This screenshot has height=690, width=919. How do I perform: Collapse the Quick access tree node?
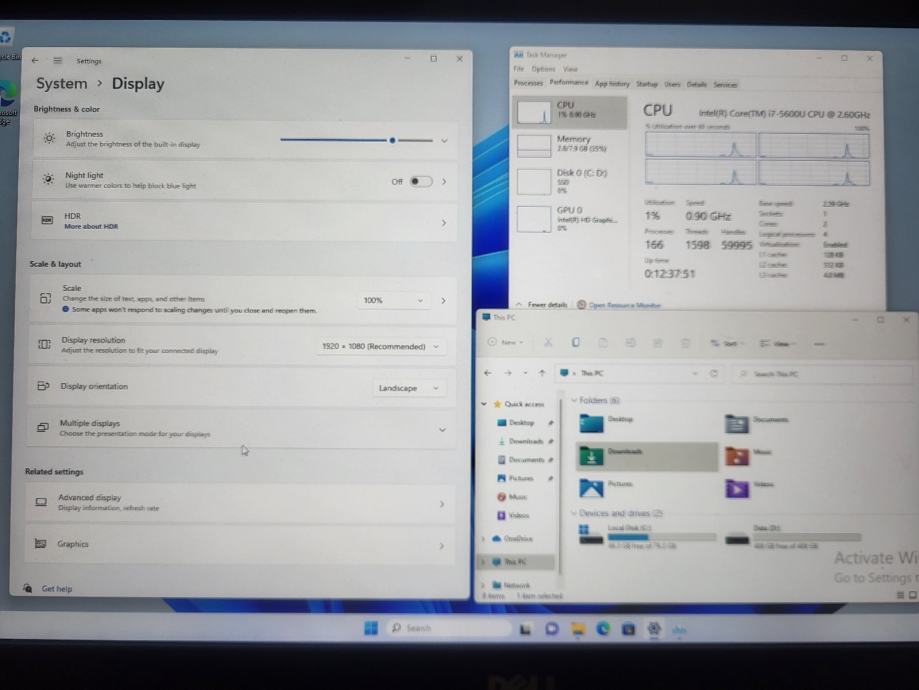click(x=484, y=404)
